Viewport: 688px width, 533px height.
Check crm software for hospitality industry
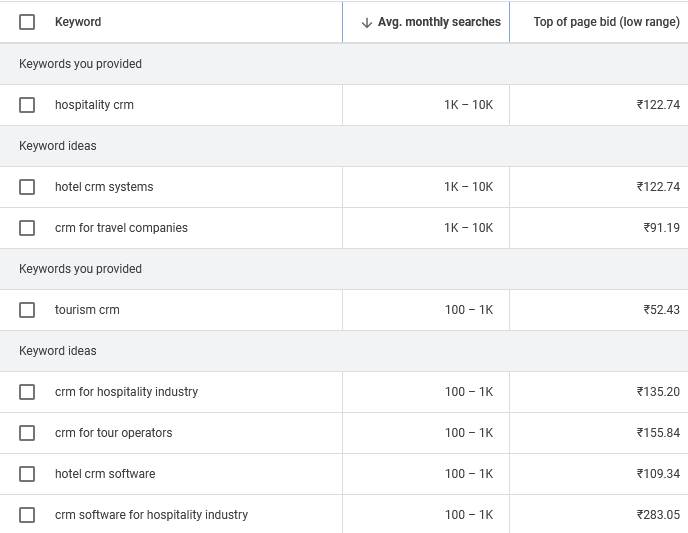point(27,515)
